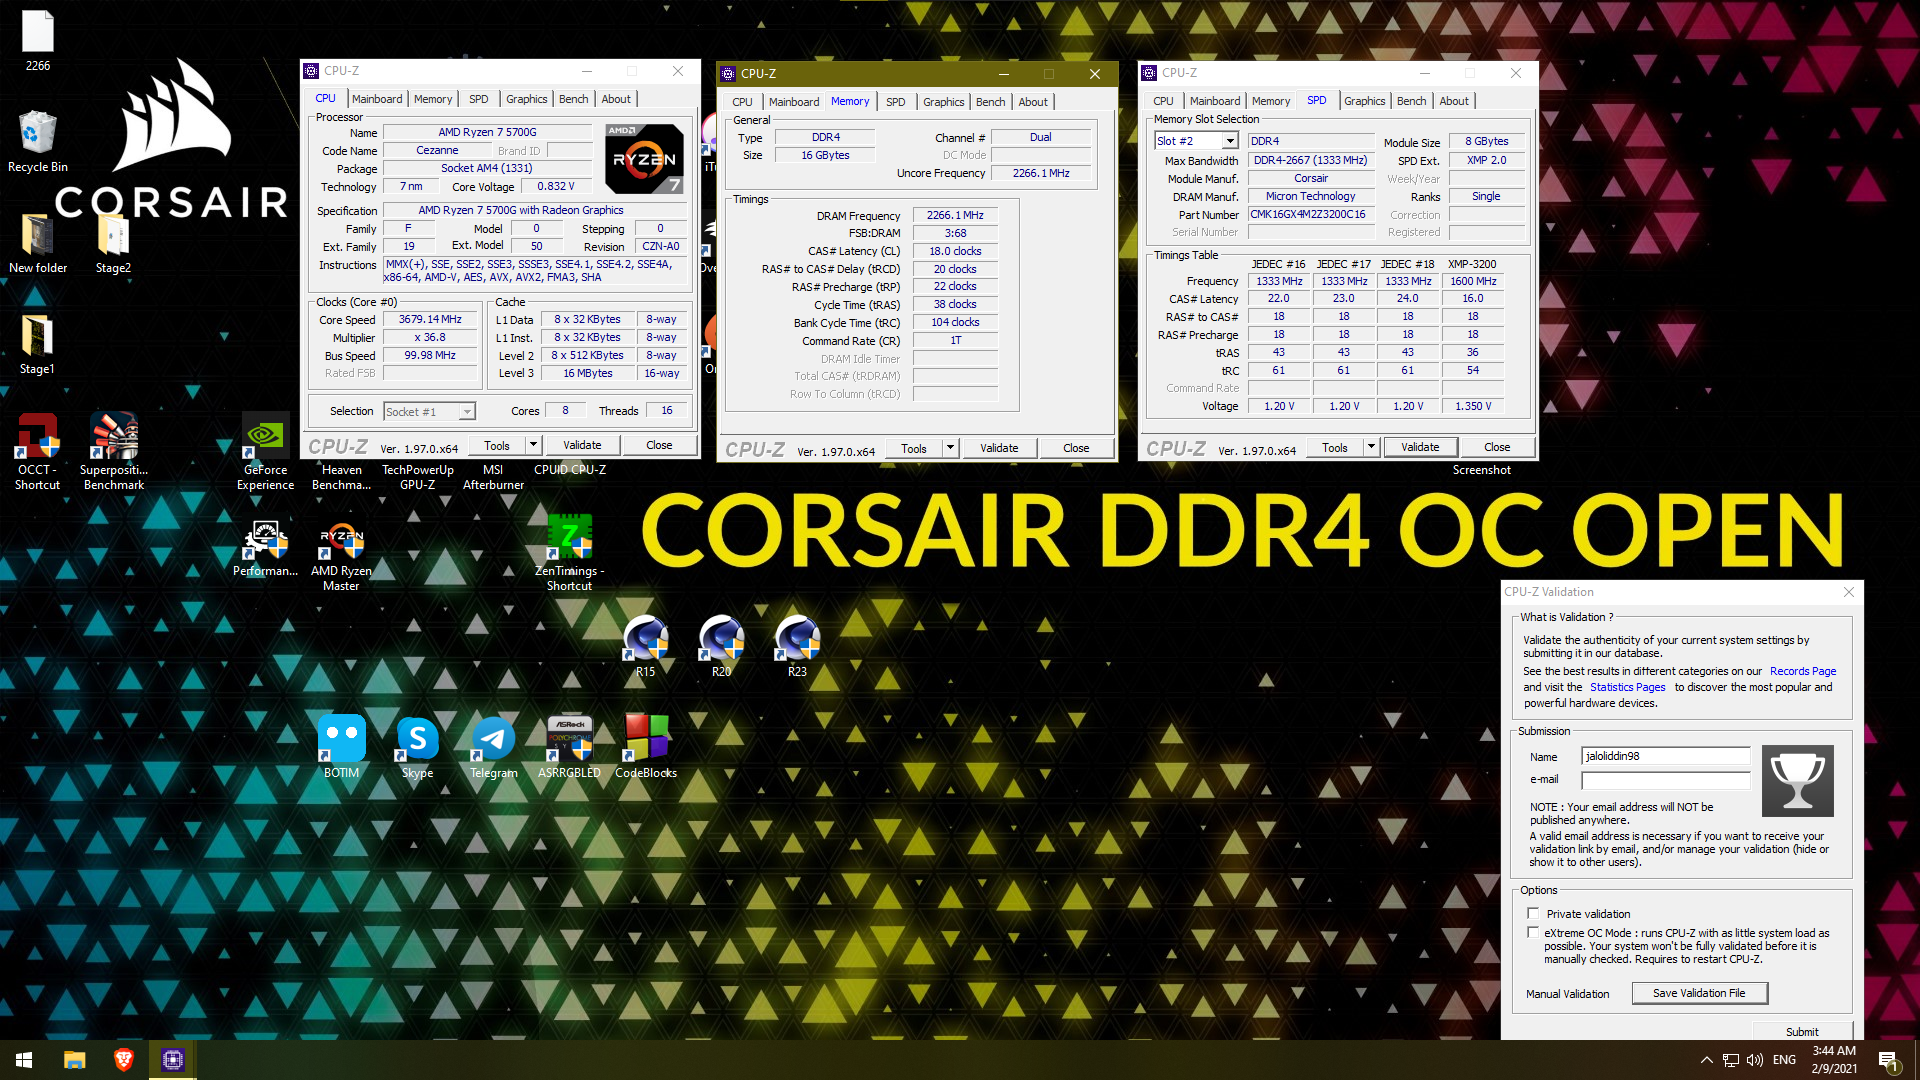Click ENG language indicator in tray
This screenshot has height=1080, width=1920.
click(x=1784, y=1060)
